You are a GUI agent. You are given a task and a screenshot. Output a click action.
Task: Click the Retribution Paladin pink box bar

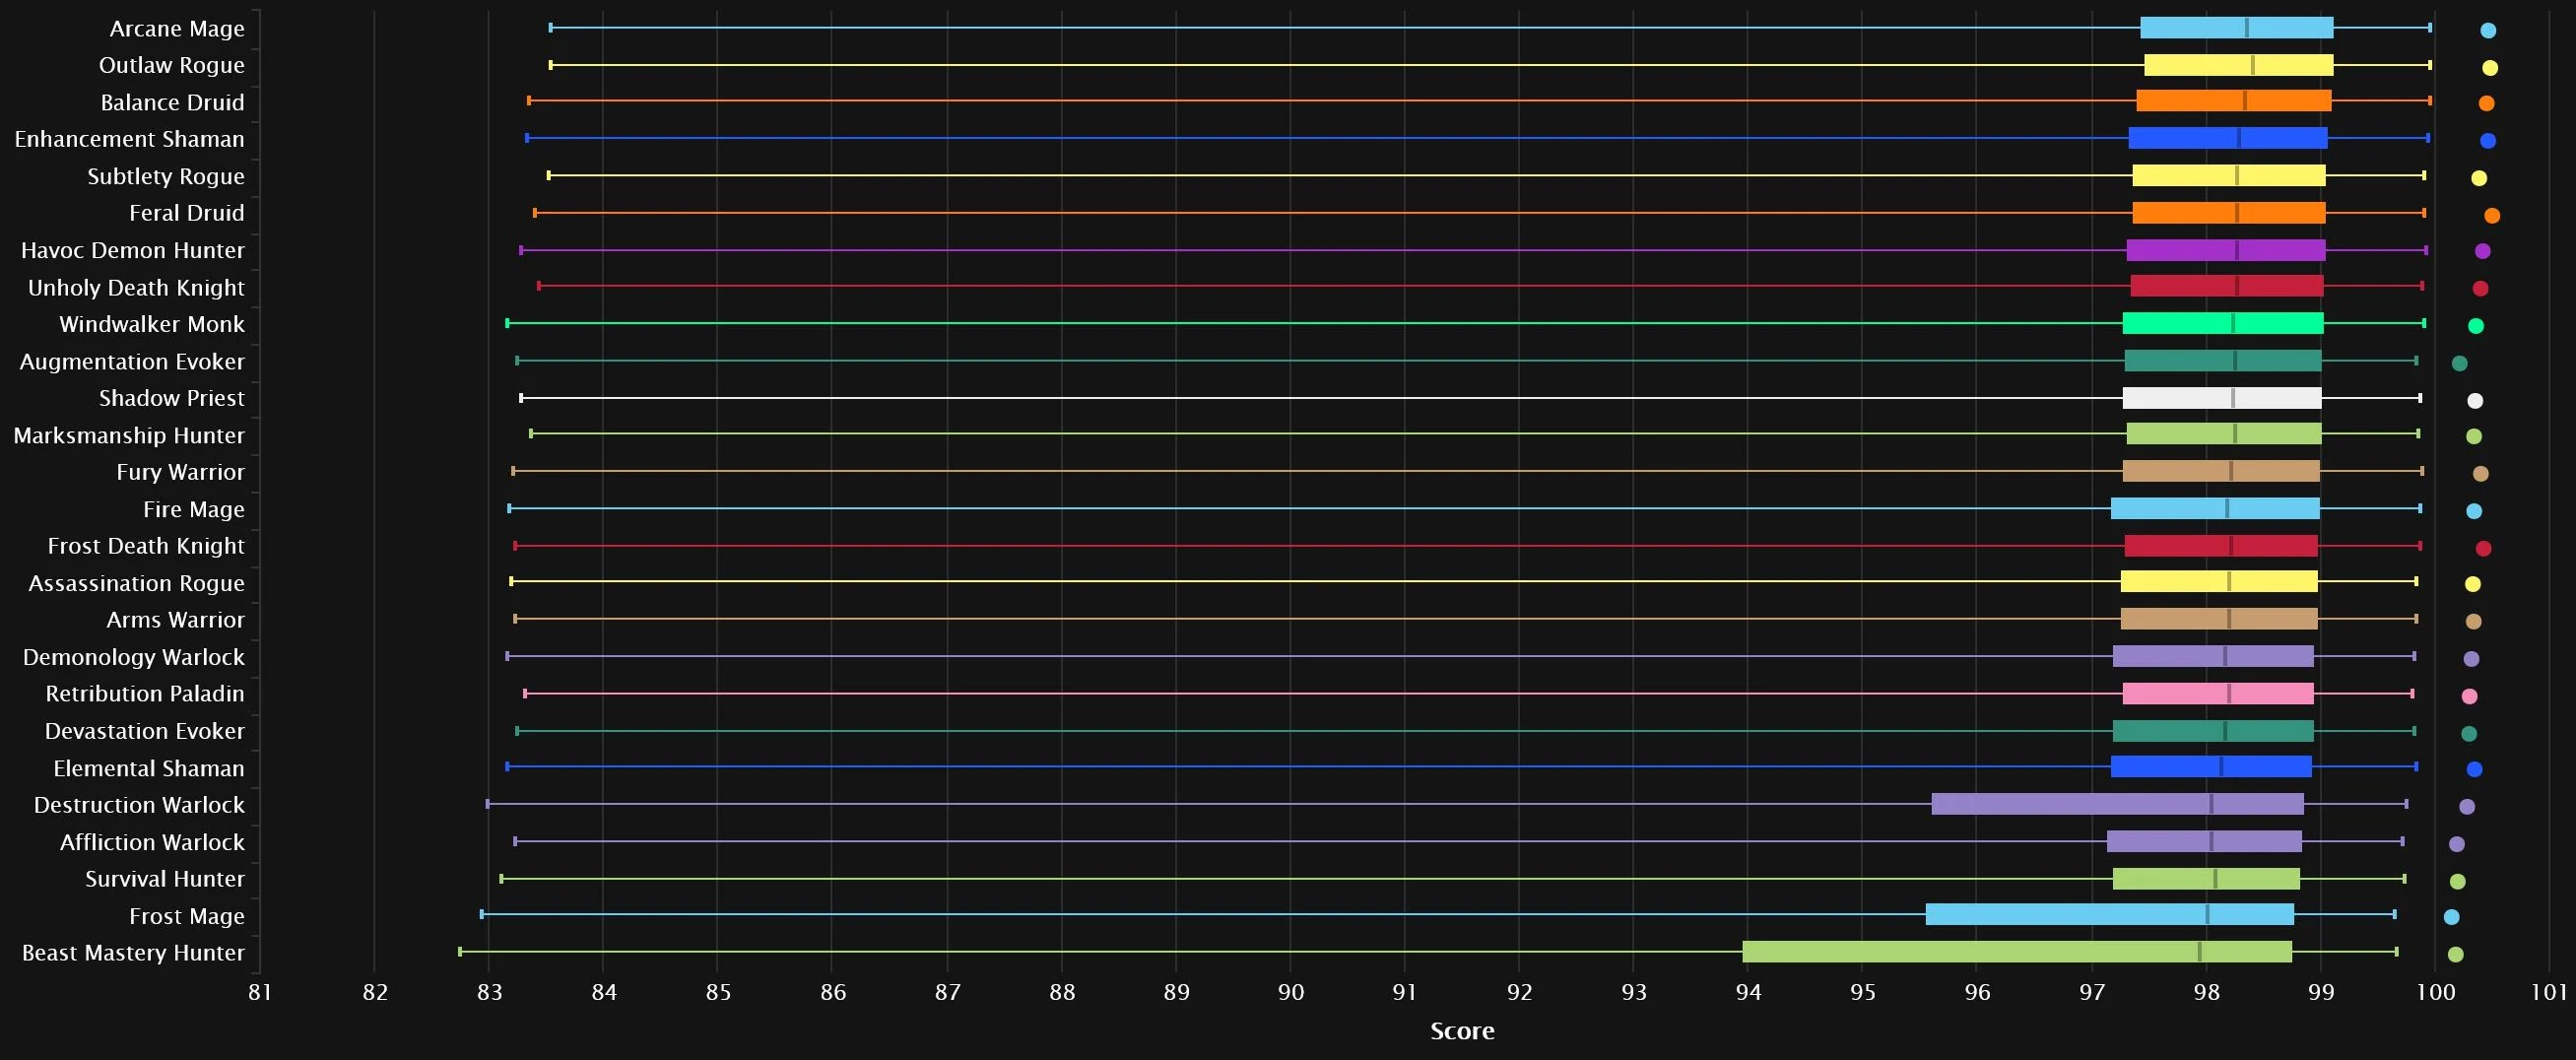point(2218,694)
